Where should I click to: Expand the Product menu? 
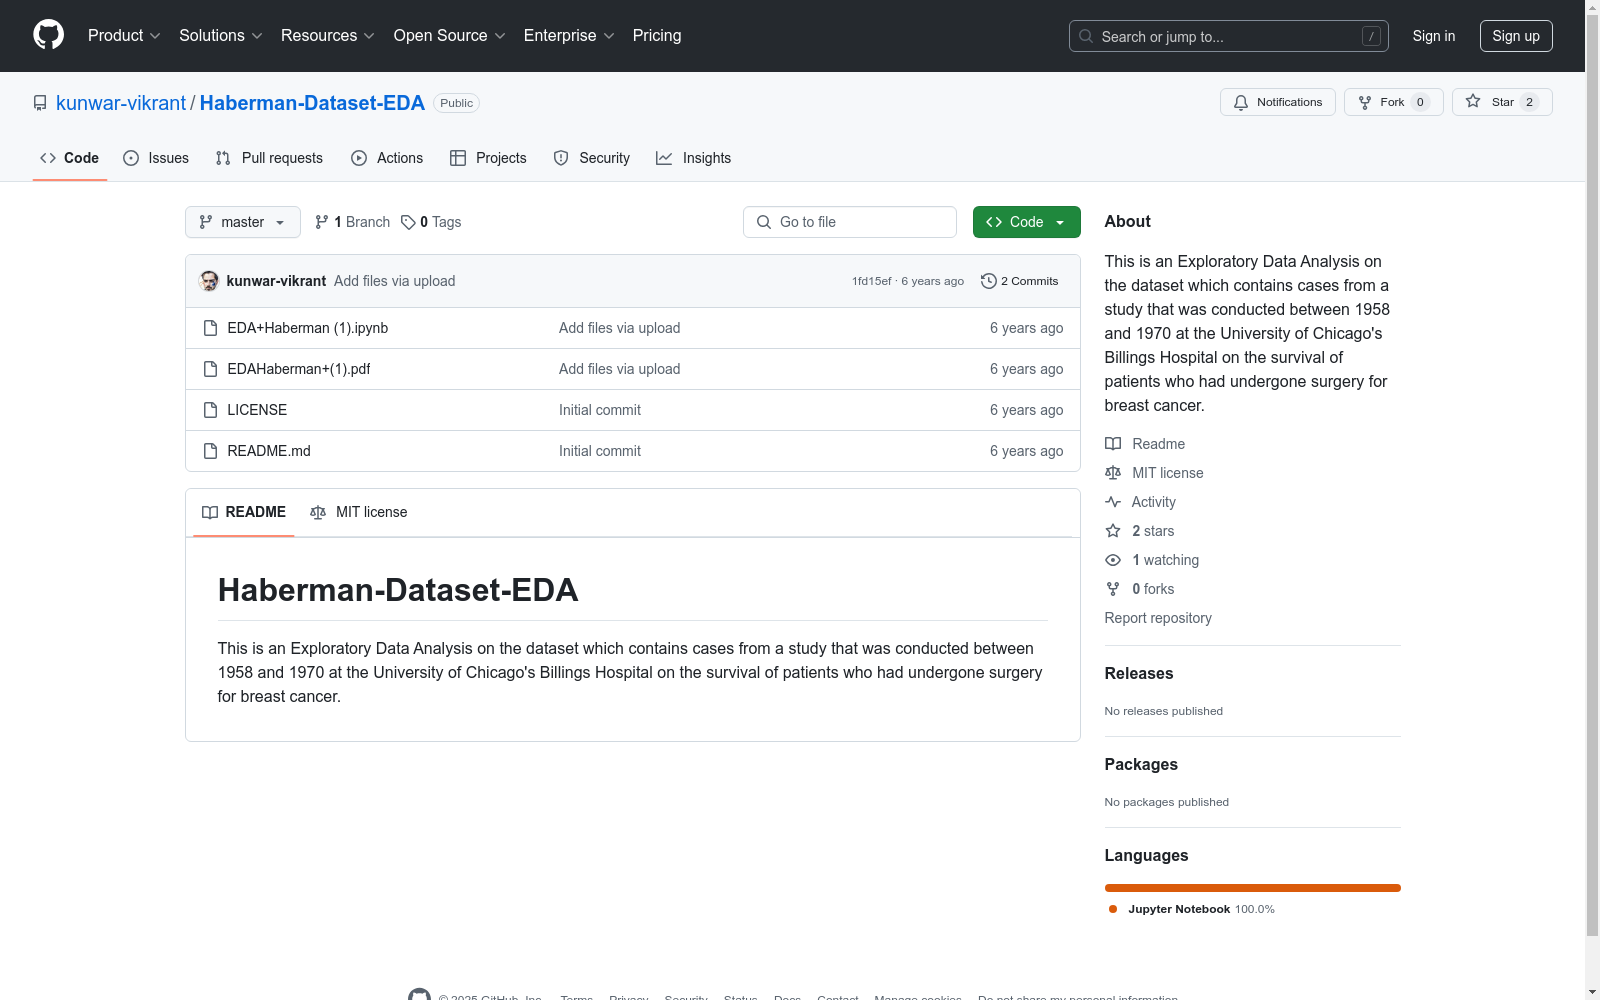click(124, 36)
